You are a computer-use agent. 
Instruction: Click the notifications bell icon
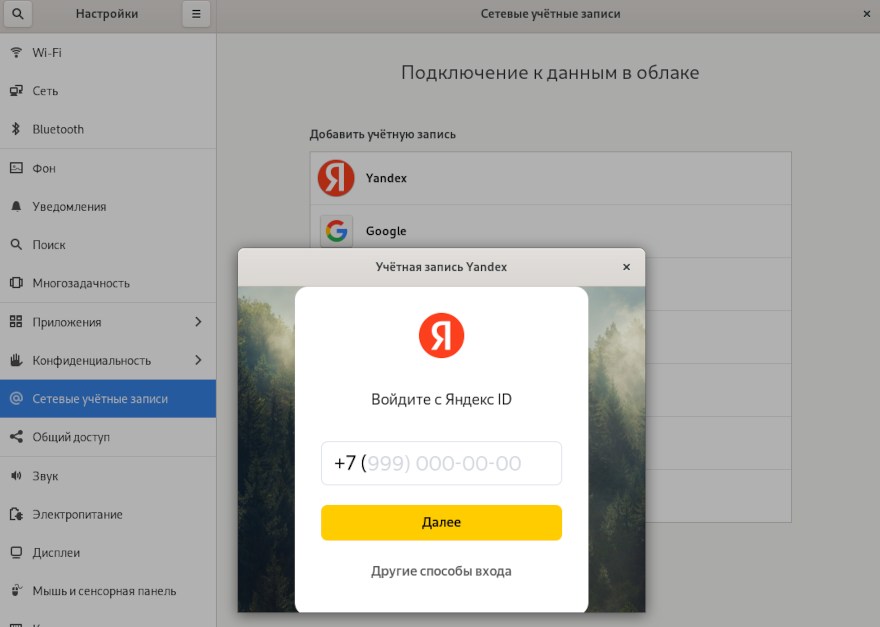[16, 207]
